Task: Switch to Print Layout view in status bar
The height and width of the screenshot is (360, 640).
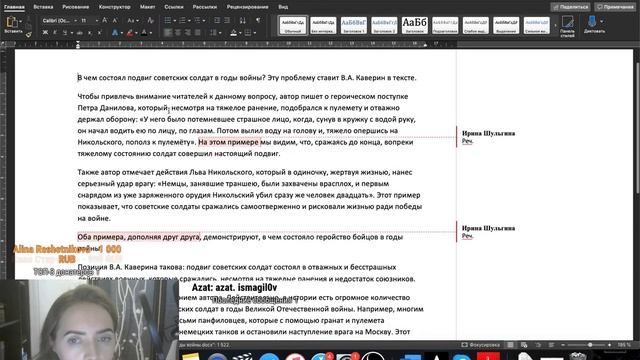Action: tap(510, 345)
